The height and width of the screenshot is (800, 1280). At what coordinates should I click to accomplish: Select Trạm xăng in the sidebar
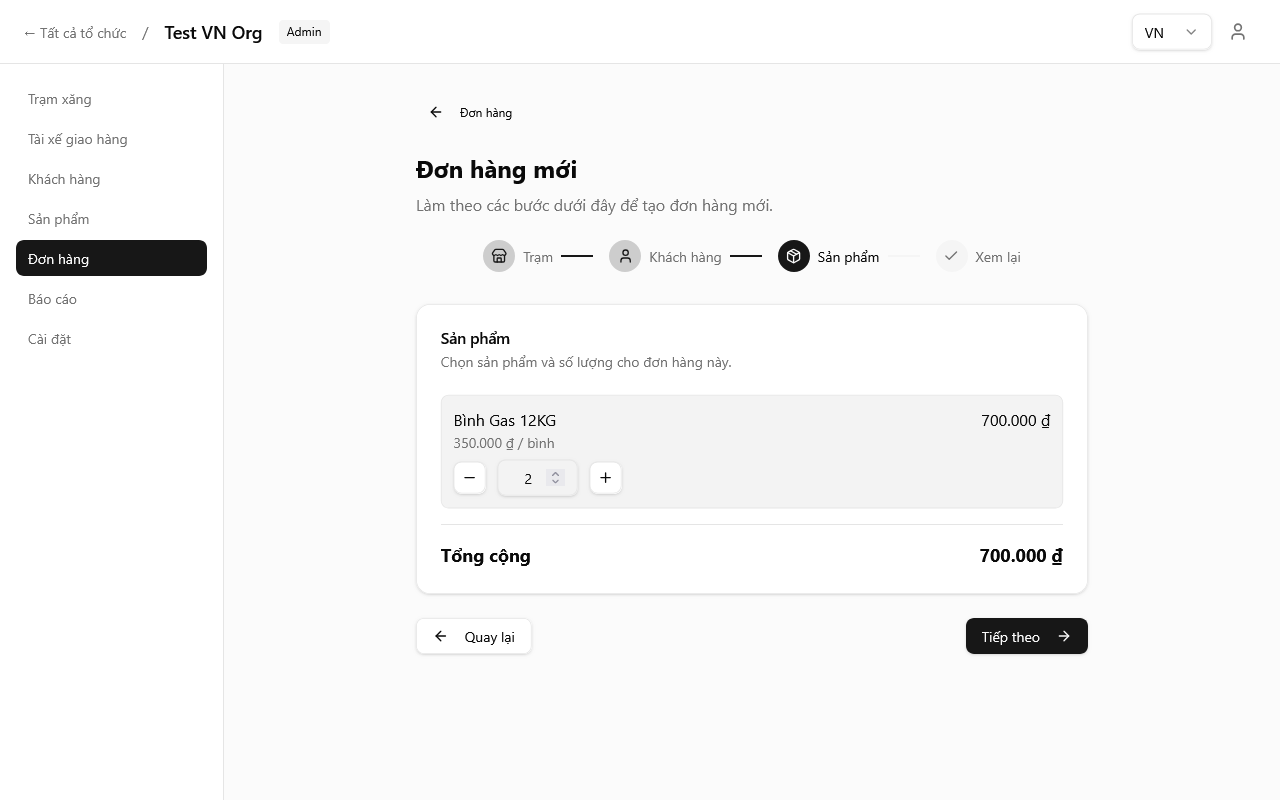click(59, 99)
